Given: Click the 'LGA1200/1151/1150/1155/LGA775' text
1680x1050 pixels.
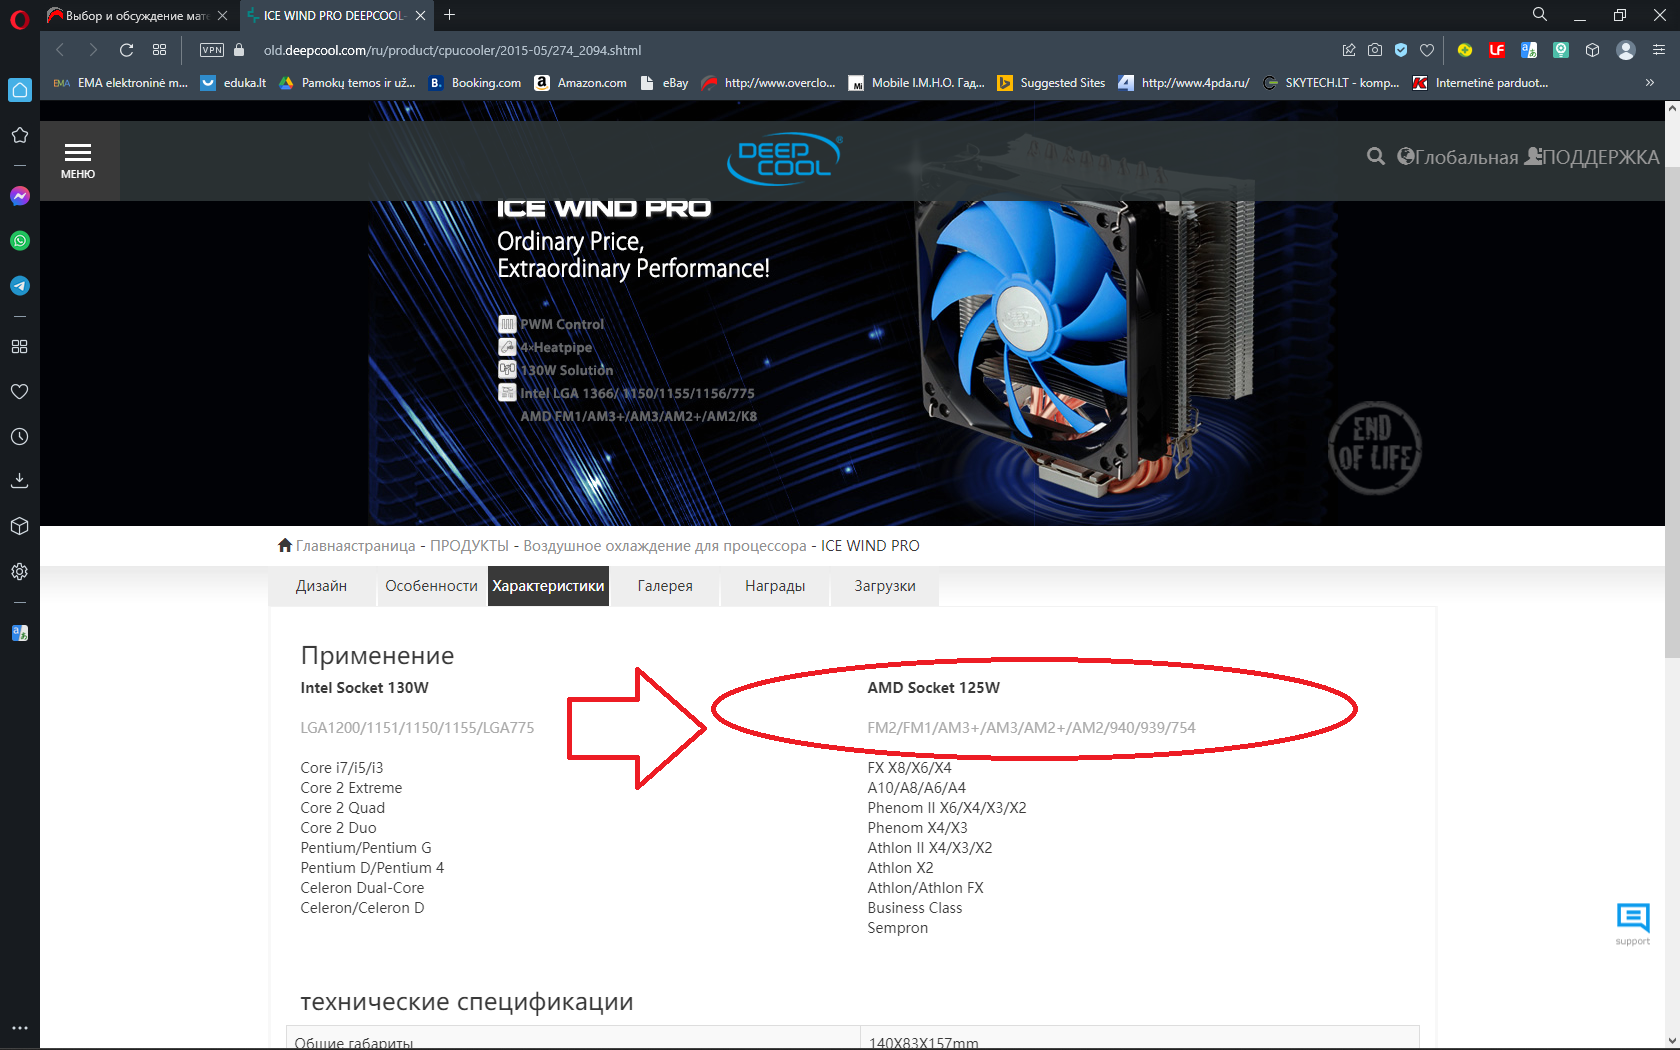Looking at the screenshot, I should click(417, 728).
